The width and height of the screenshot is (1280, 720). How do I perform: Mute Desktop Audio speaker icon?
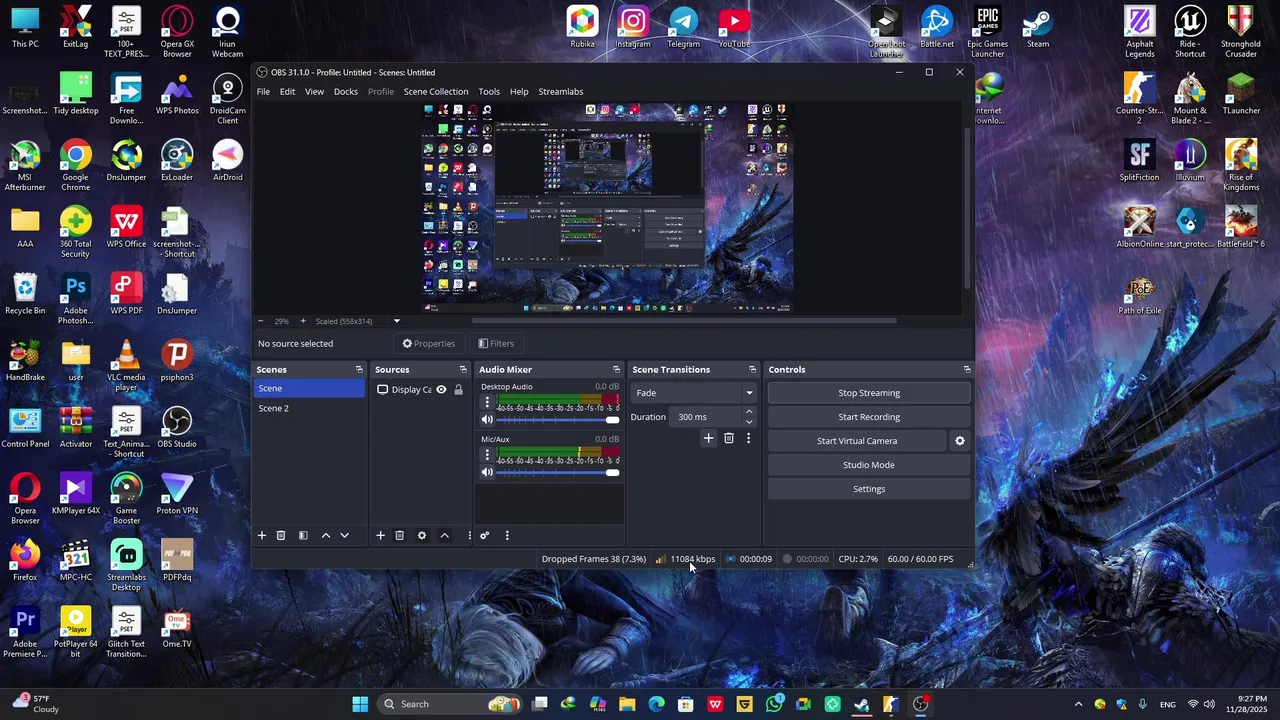point(487,420)
